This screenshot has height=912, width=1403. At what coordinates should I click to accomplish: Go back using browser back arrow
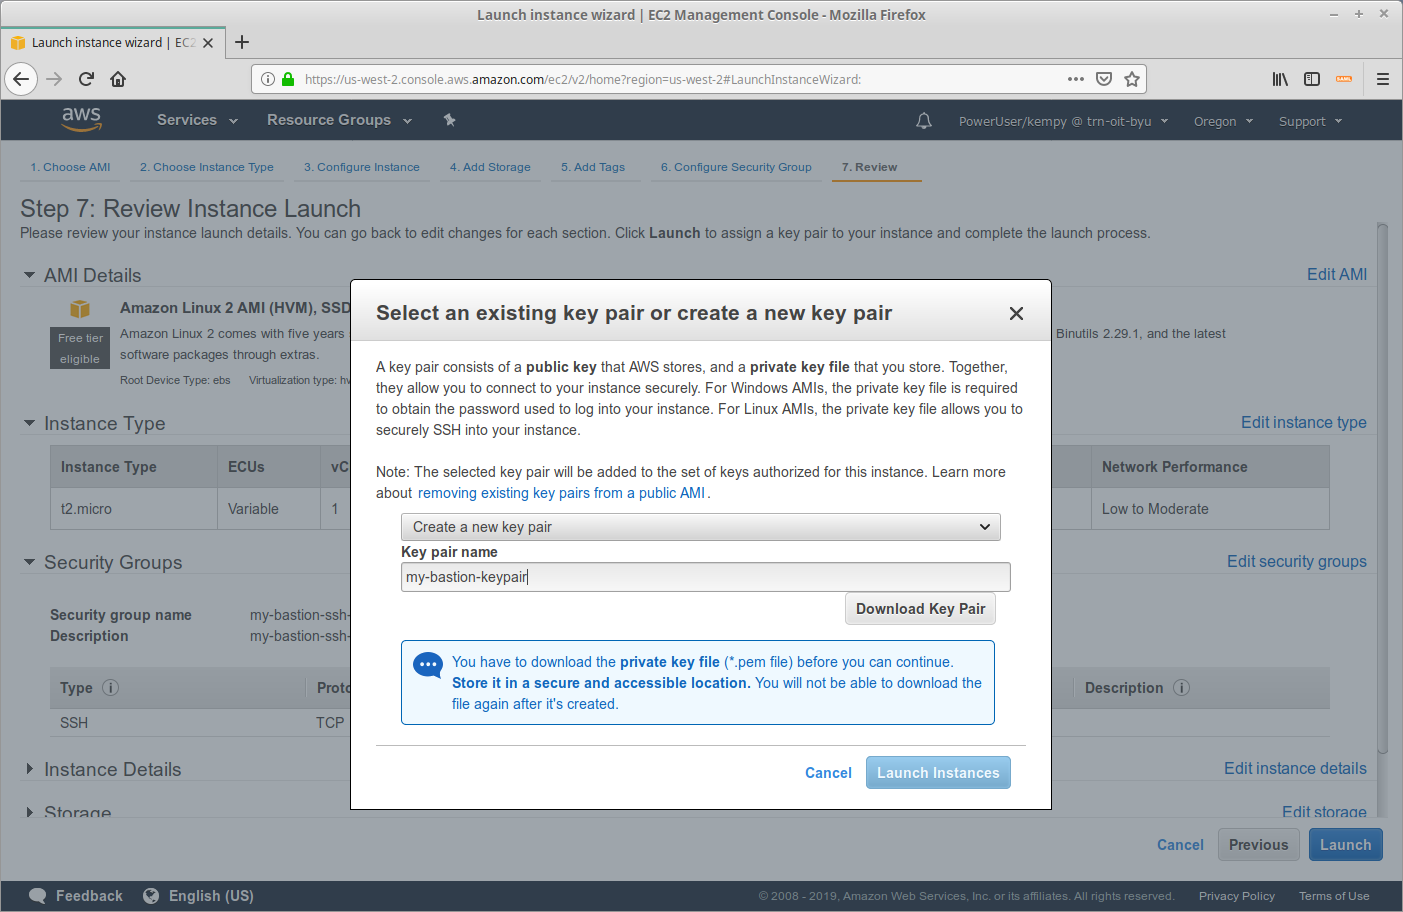[21, 79]
